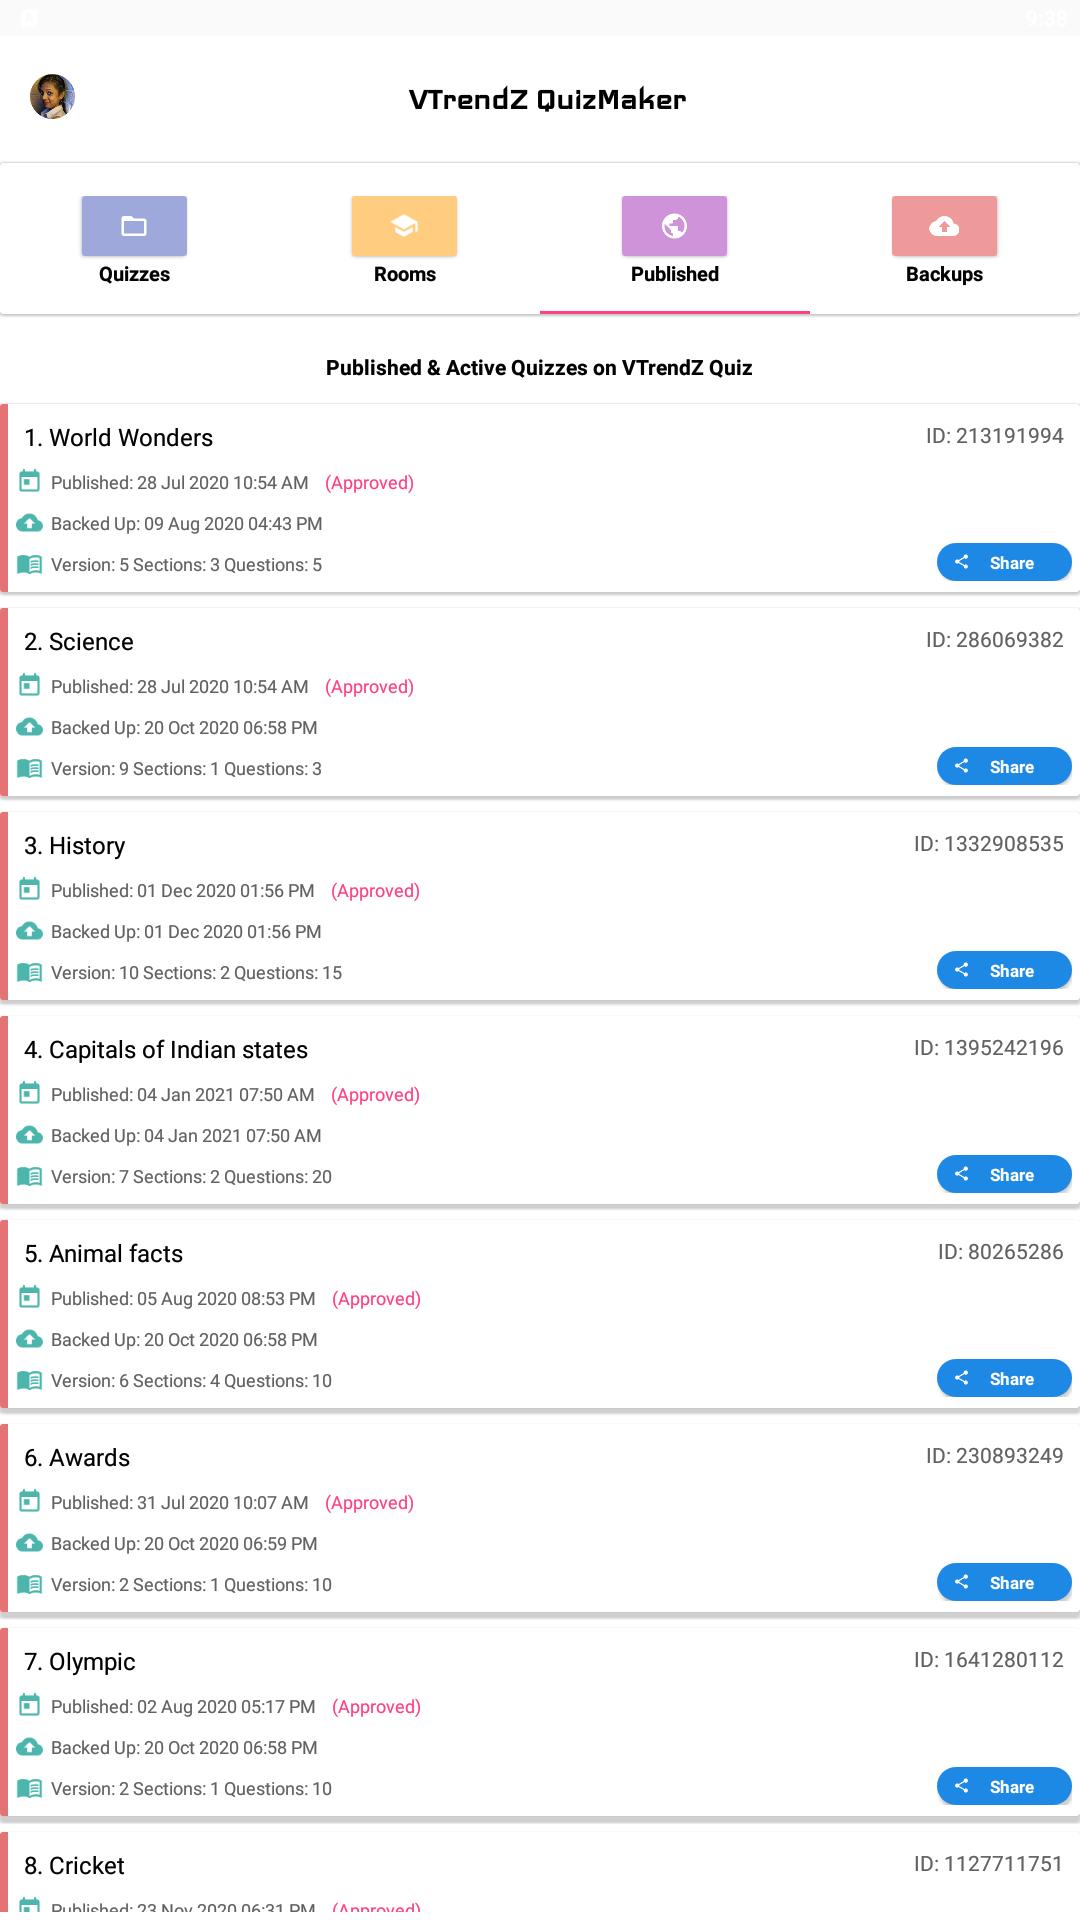
Task: Click cloud backup icon on Animal facts
Action: coord(30,1339)
